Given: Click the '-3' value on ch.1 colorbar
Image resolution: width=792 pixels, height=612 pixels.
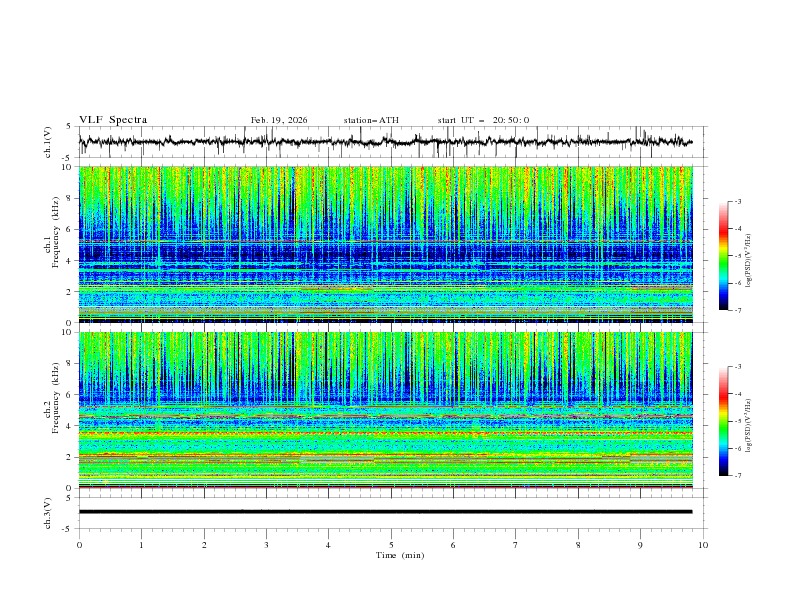Looking at the screenshot, I should (x=737, y=201).
